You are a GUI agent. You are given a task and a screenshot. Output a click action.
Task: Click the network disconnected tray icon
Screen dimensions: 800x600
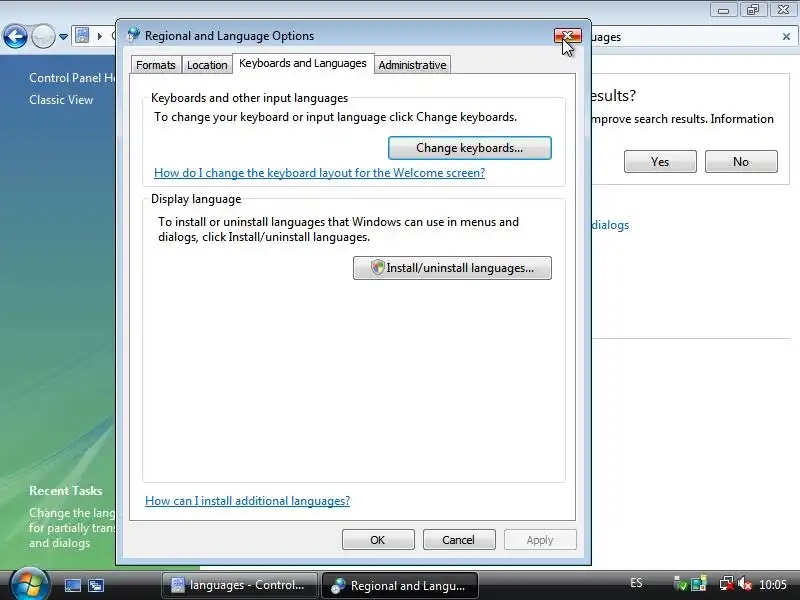(727, 584)
